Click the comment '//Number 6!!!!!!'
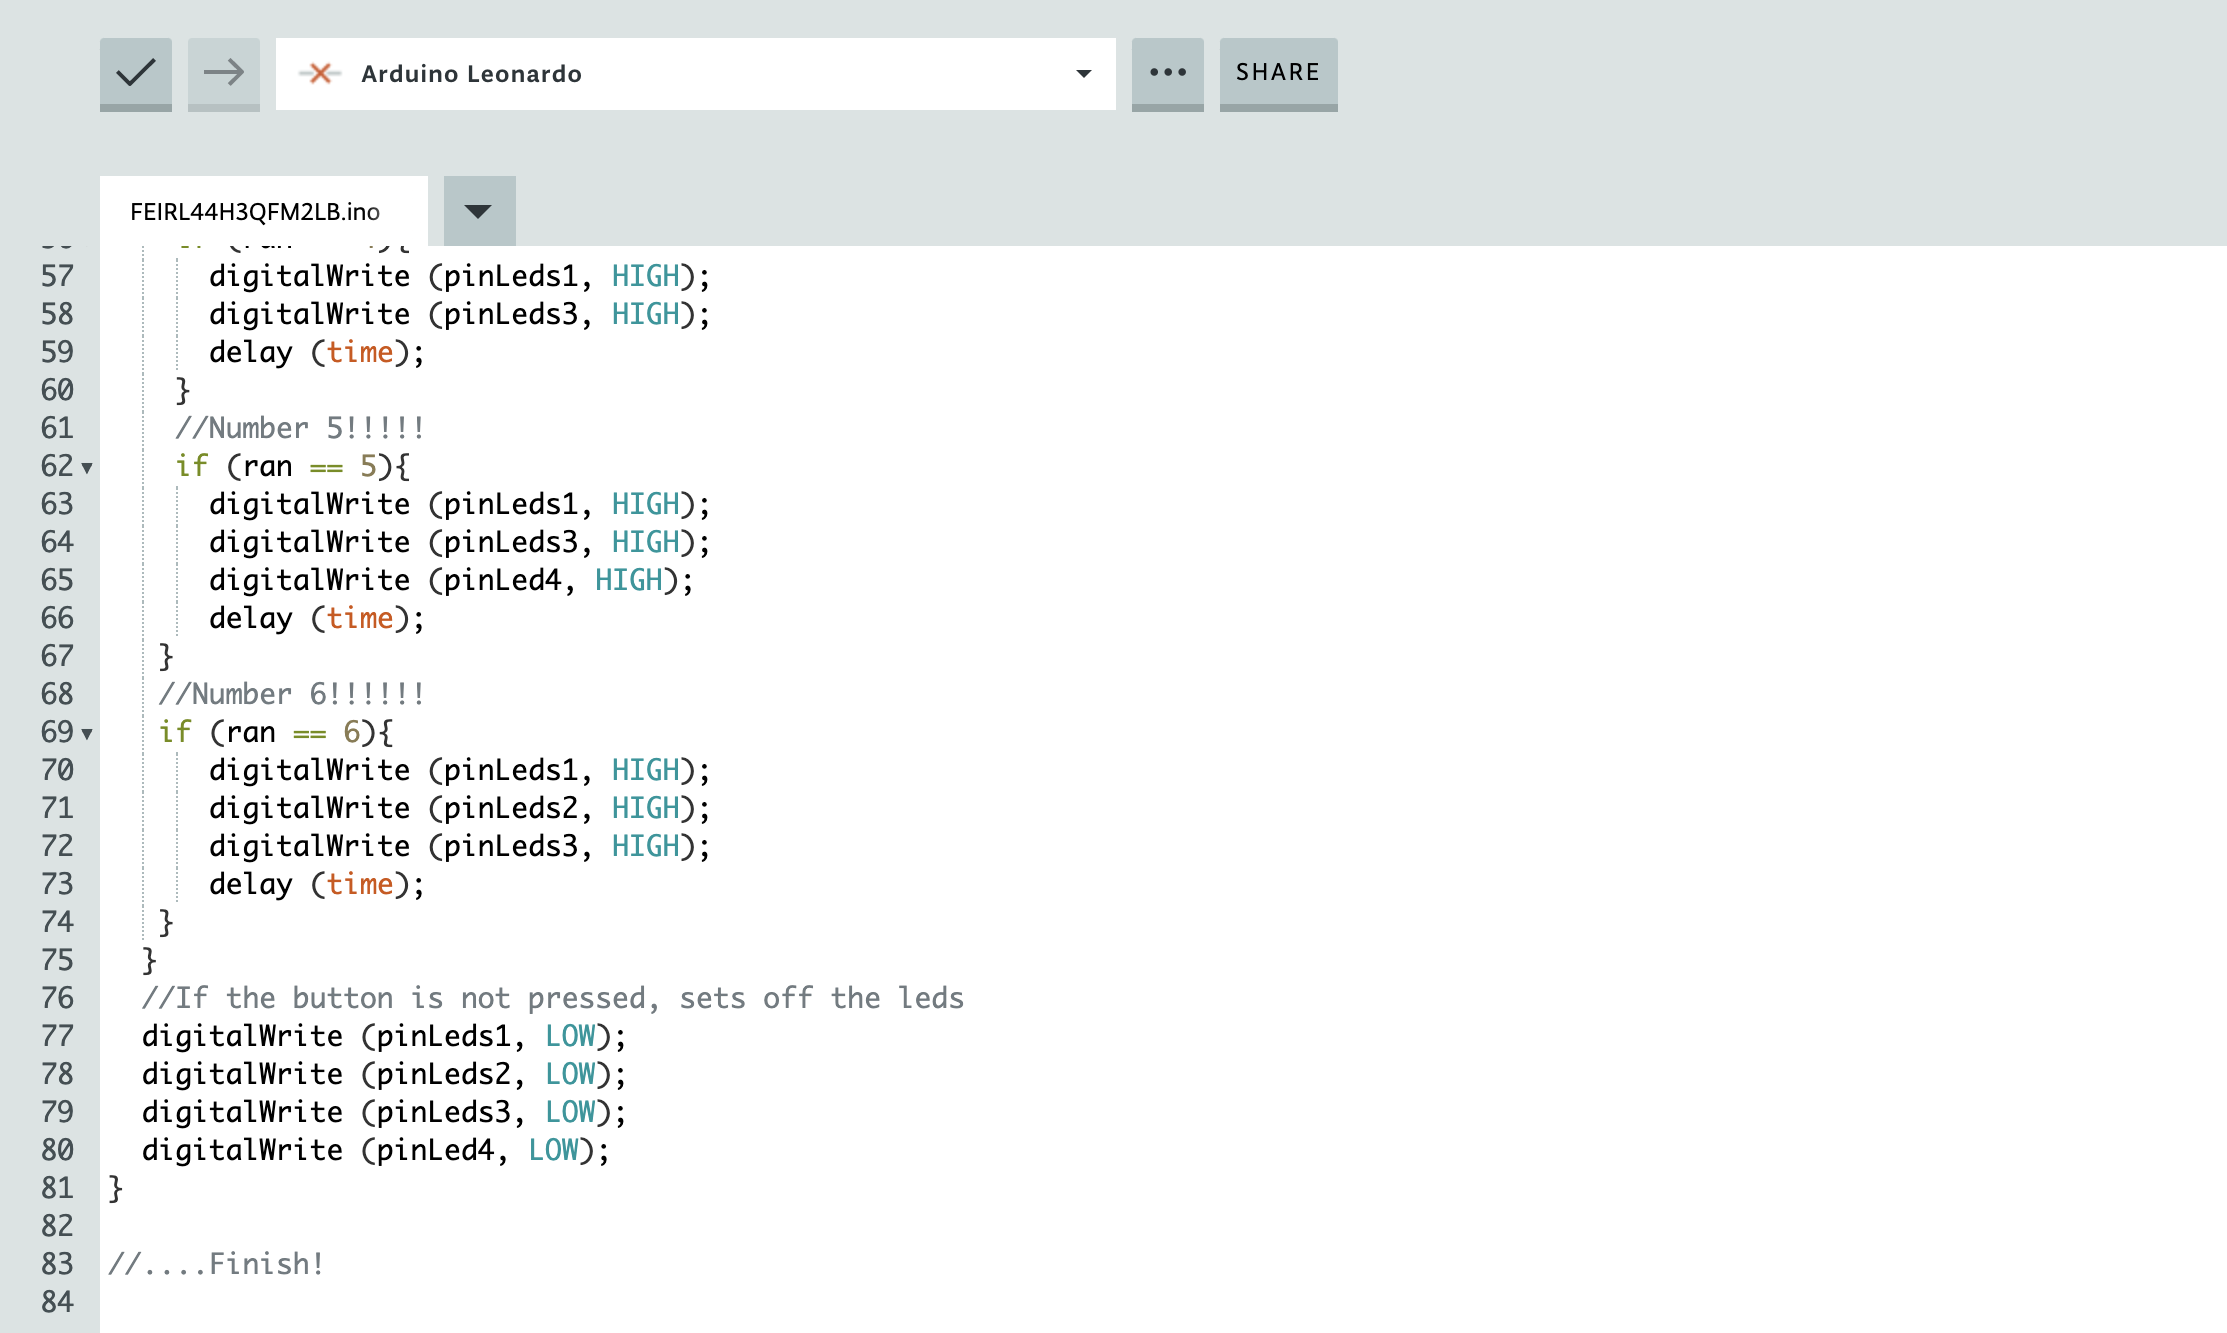 (292, 694)
